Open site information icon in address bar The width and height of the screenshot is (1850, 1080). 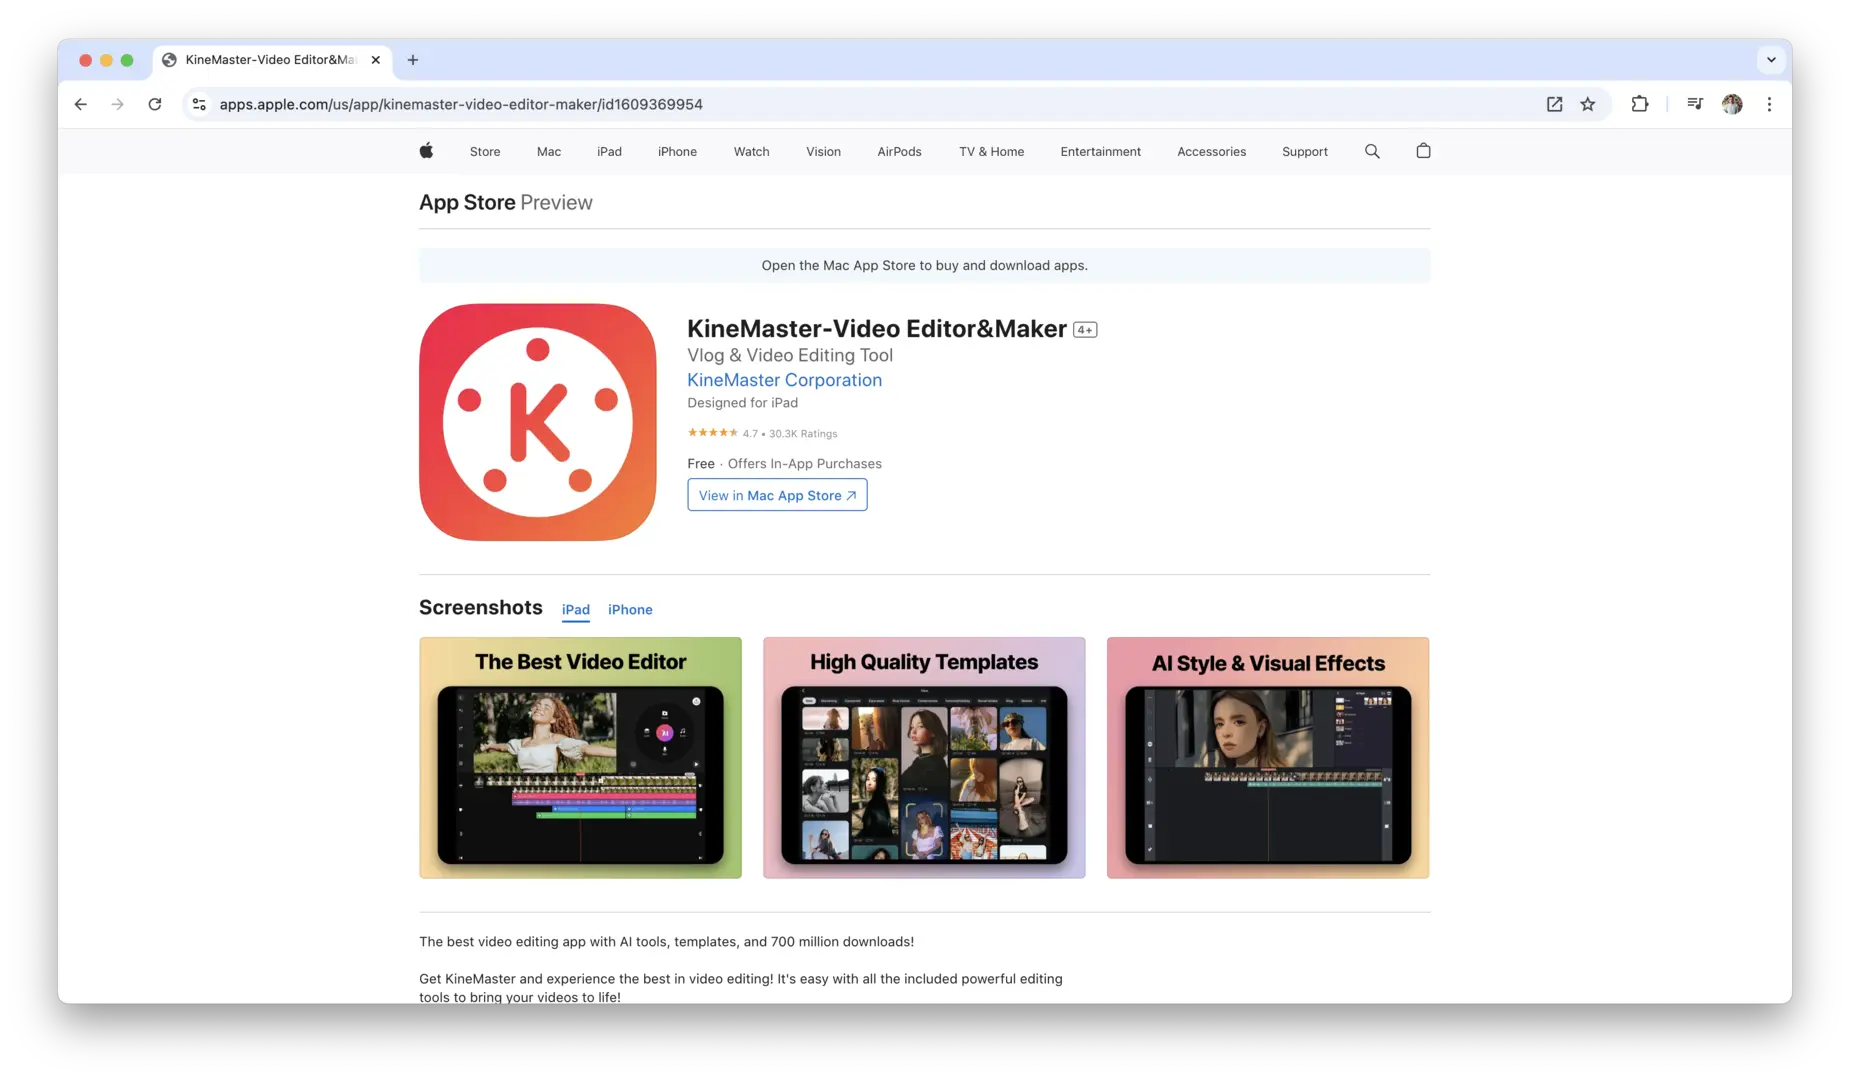coord(199,104)
